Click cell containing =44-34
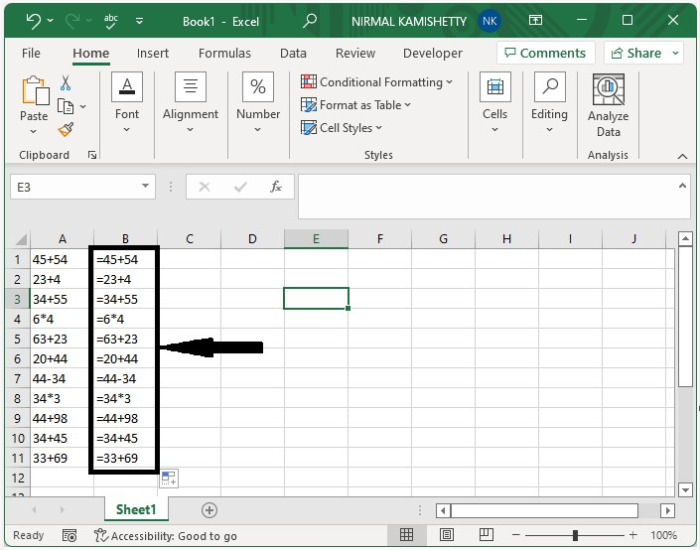The height and width of the screenshot is (550, 700). point(125,379)
